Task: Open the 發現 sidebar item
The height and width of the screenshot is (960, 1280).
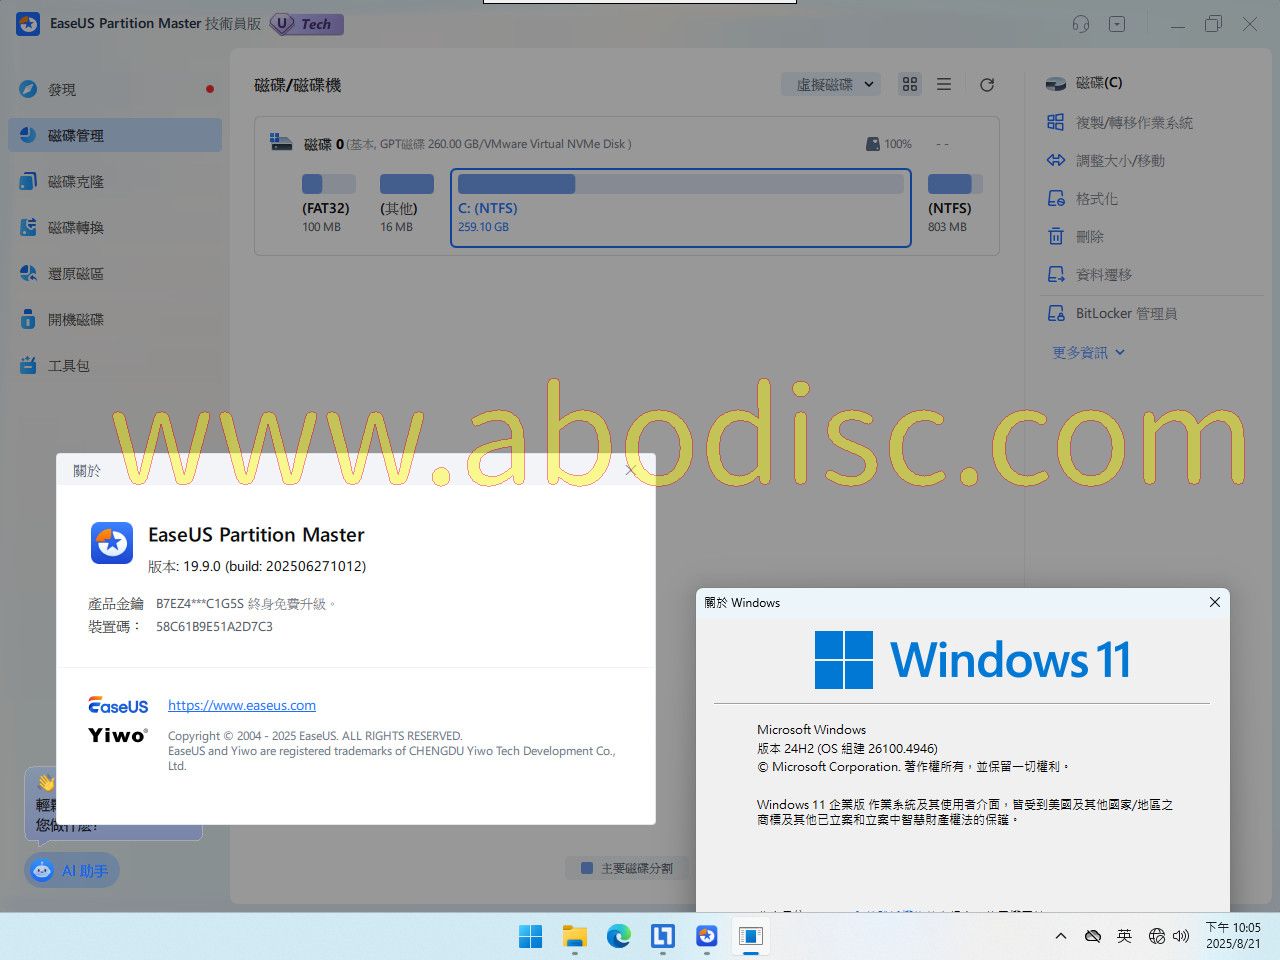Action: tap(115, 89)
